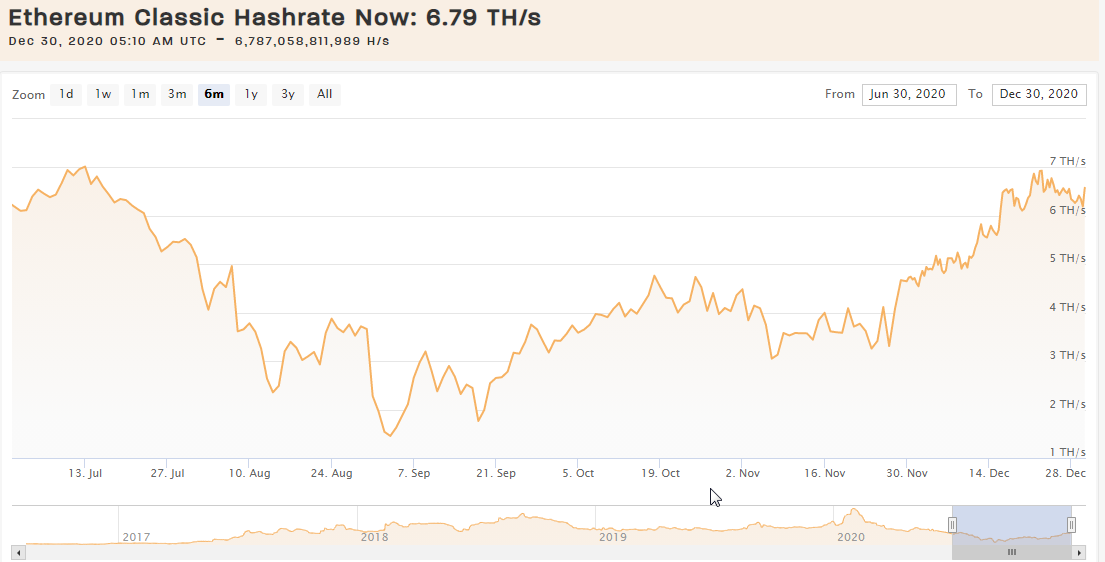Click the 4 TH/s axis label
Image resolution: width=1105 pixels, height=562 pixels.
click(x=1068, y=307)
